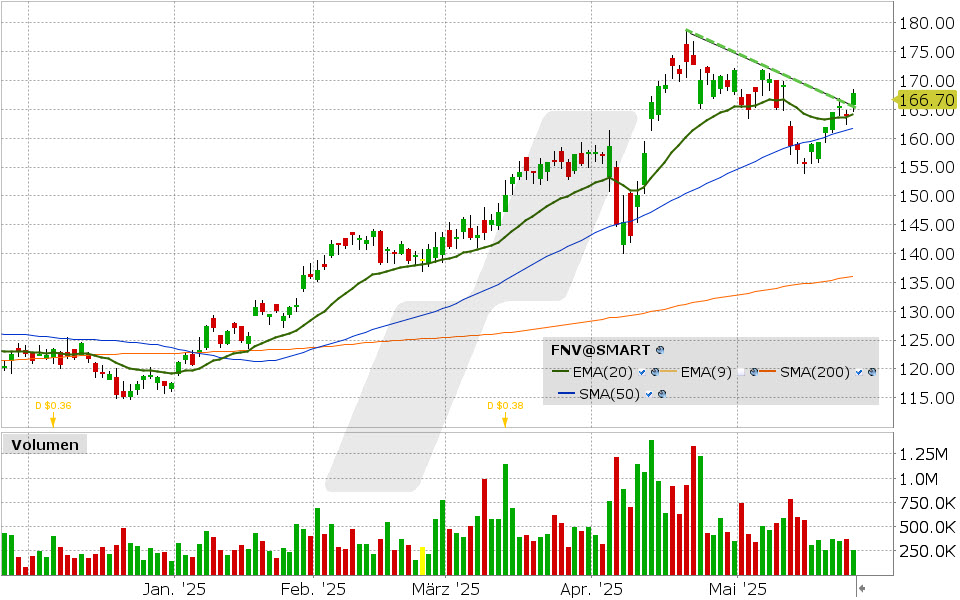Click the Feb. '25 date label
The height and width of the screenshot is (600, 960).
point(313,589)
